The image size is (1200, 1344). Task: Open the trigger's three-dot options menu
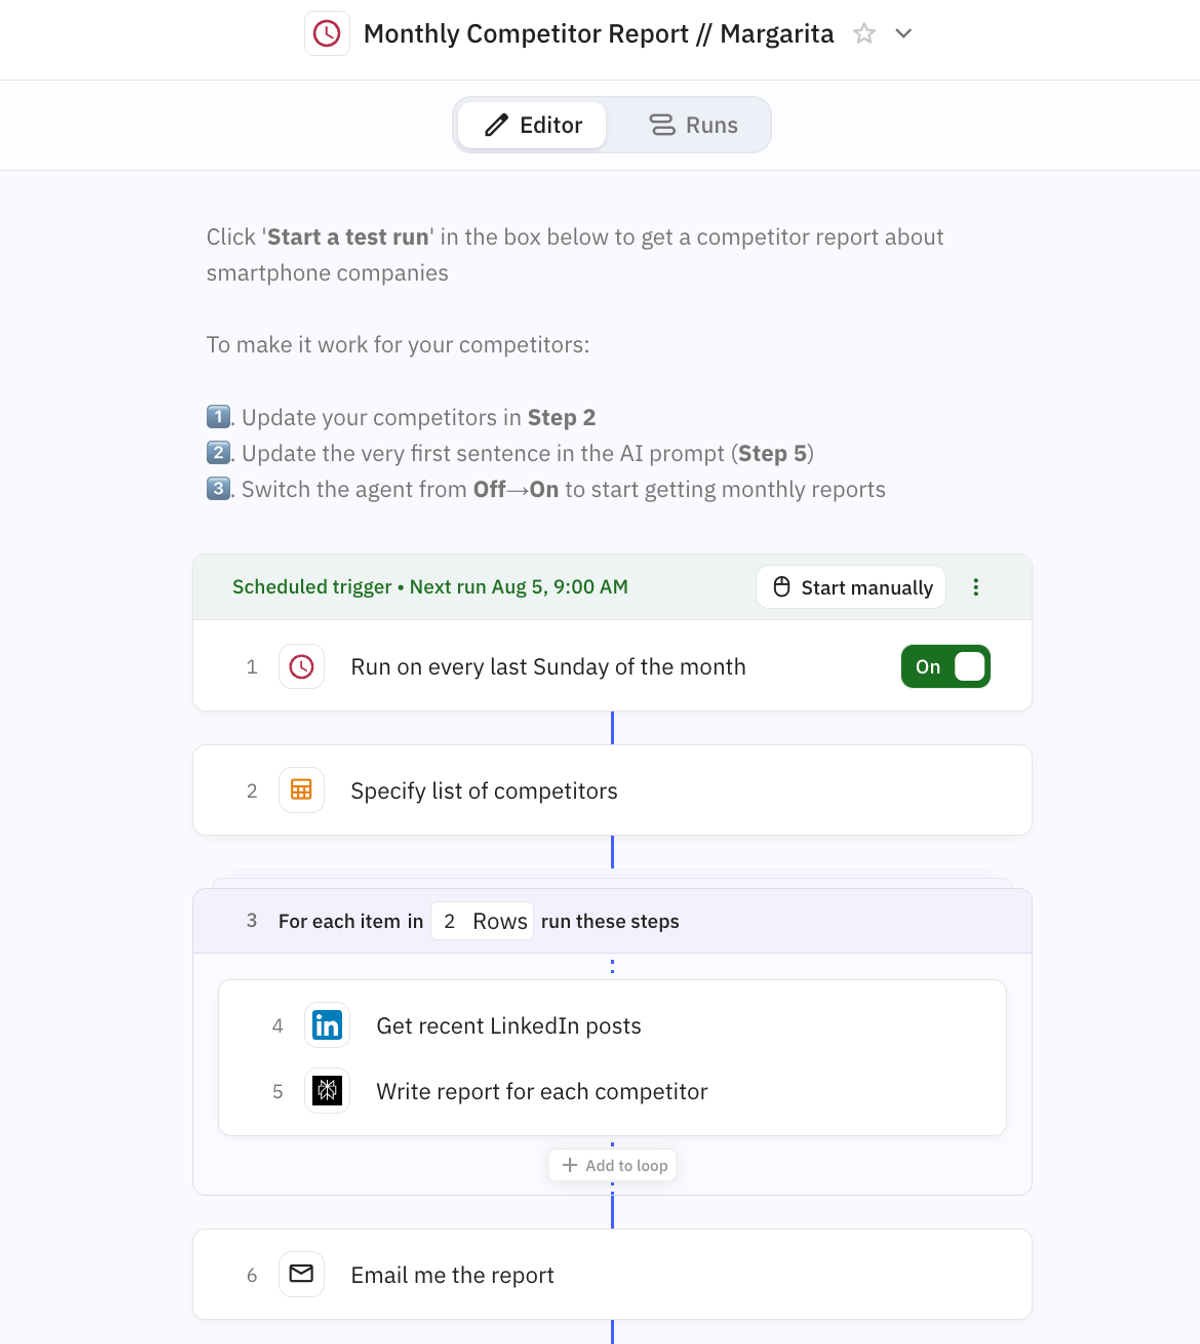click(976, 587)
